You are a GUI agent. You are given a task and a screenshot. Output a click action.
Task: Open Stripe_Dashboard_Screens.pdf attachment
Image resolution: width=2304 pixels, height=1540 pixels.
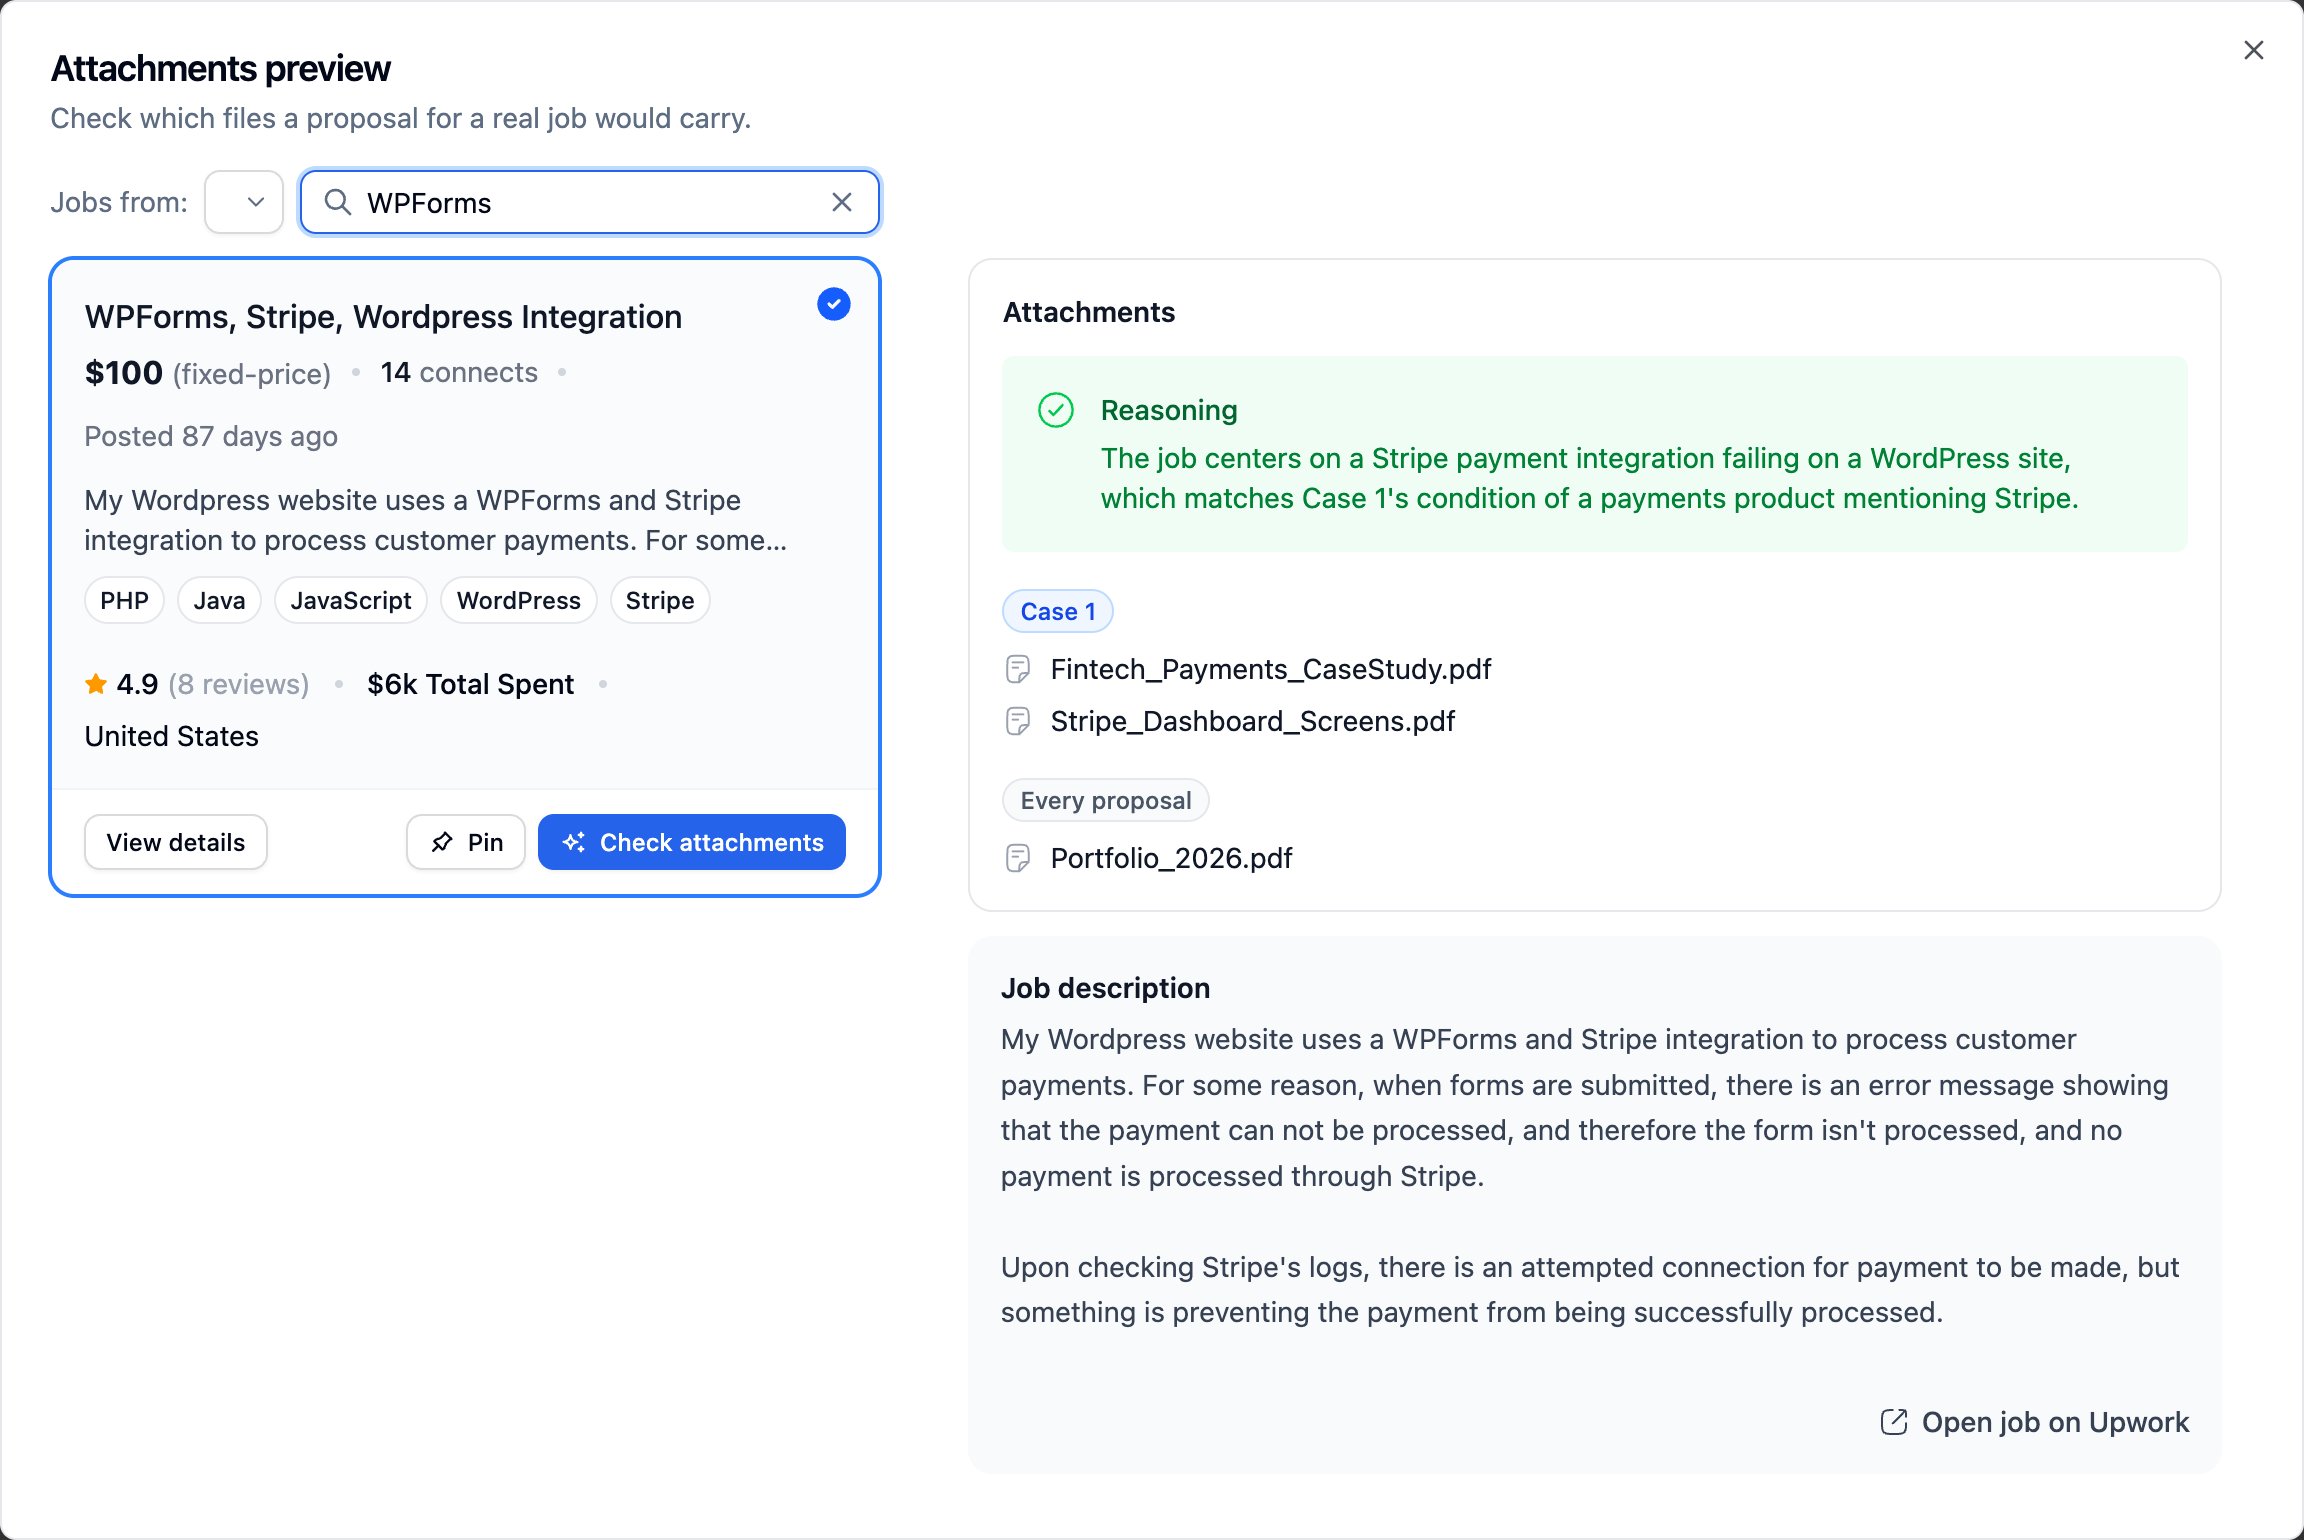(x=1252, y=721)
